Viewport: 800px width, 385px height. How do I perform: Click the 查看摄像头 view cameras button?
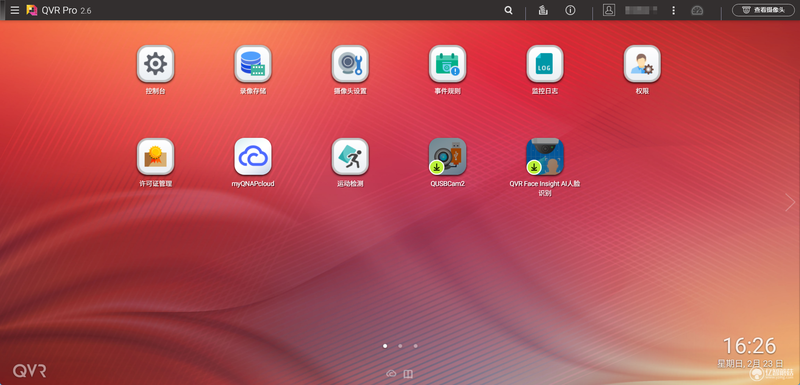point(763,10)
